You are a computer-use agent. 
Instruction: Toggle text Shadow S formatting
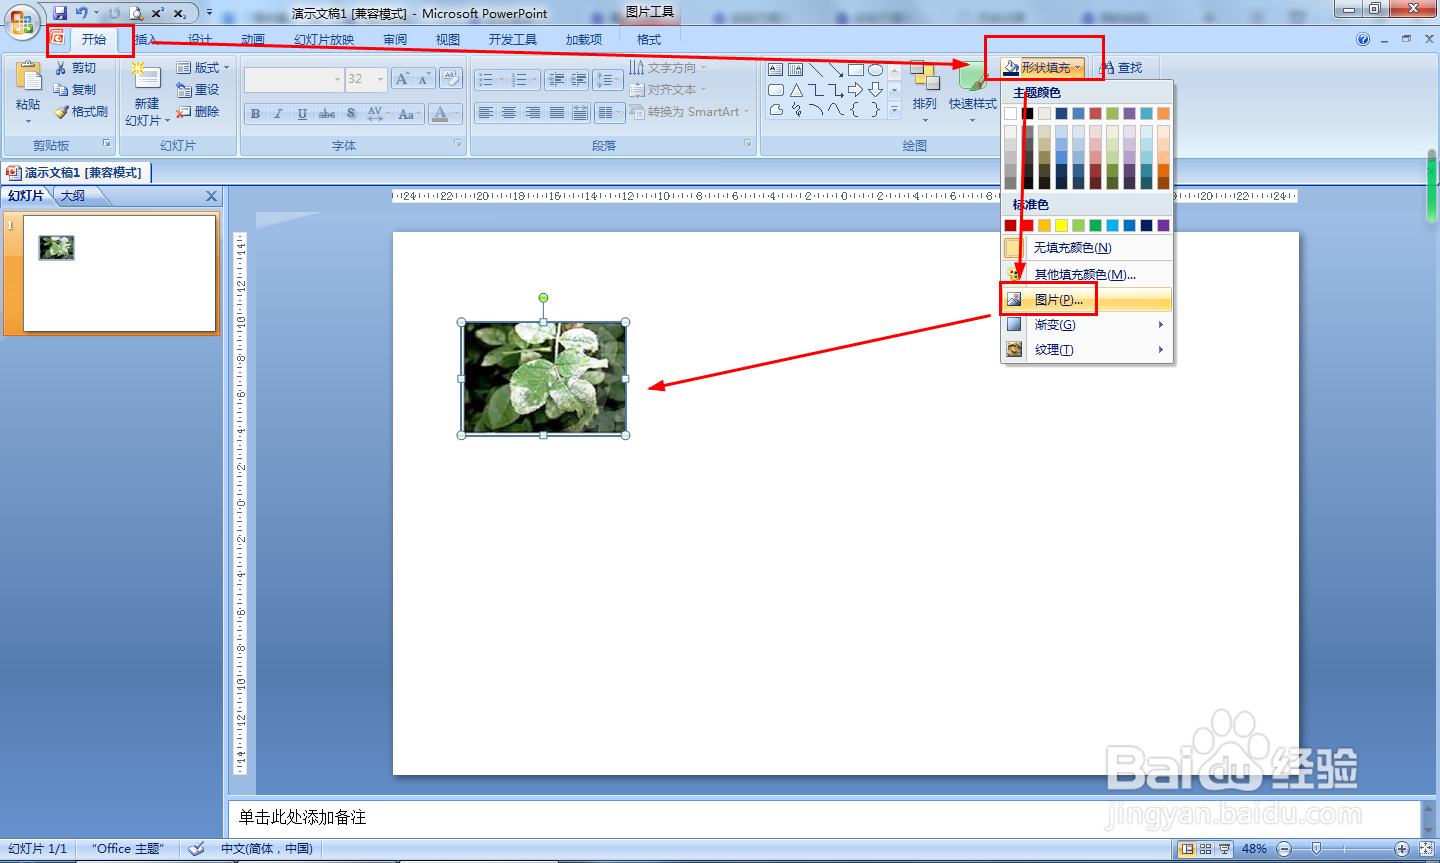(351, 114)
